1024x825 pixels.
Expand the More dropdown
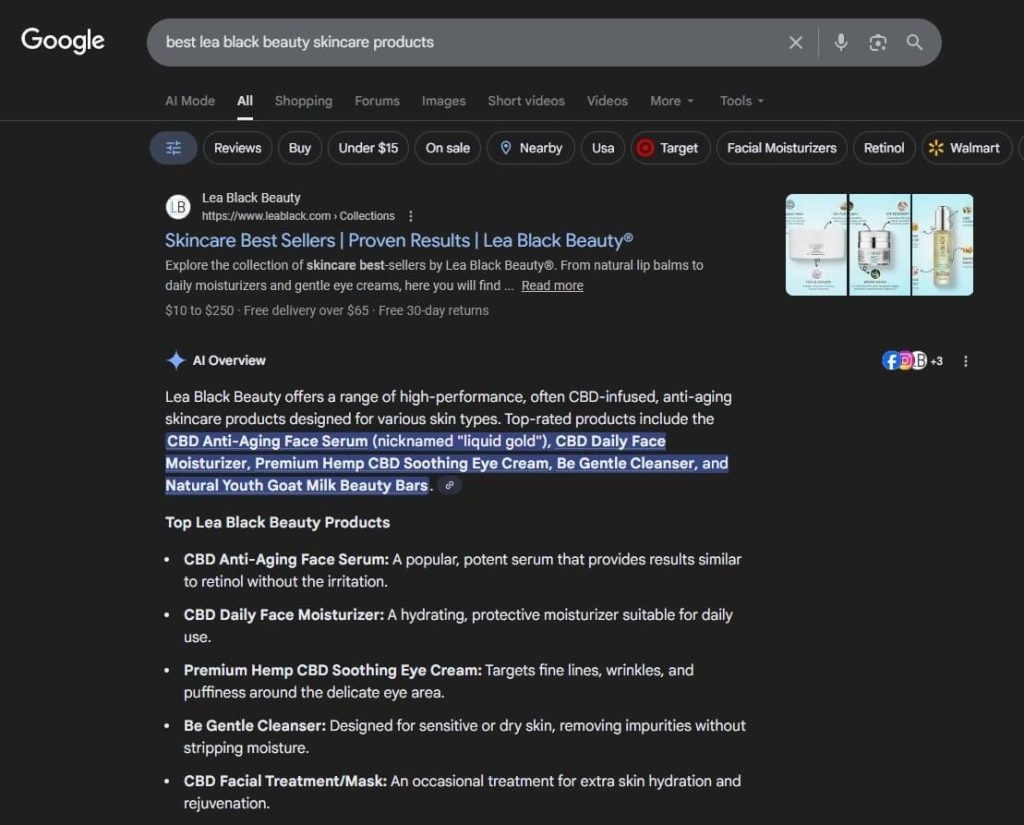[x=671, y=101]
